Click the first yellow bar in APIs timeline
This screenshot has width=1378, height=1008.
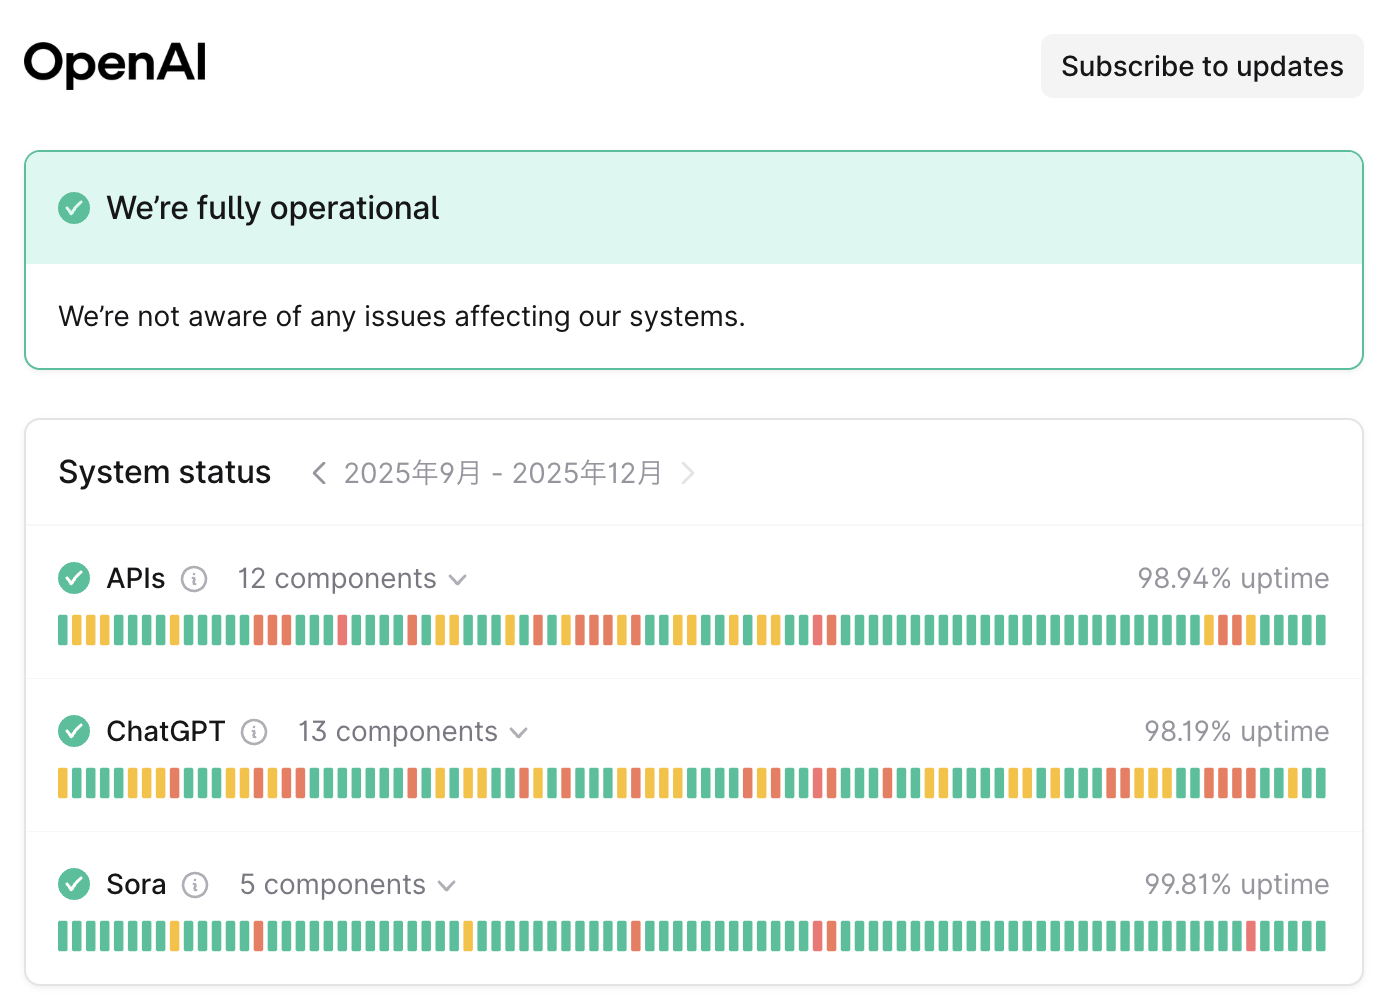[77, 630]
